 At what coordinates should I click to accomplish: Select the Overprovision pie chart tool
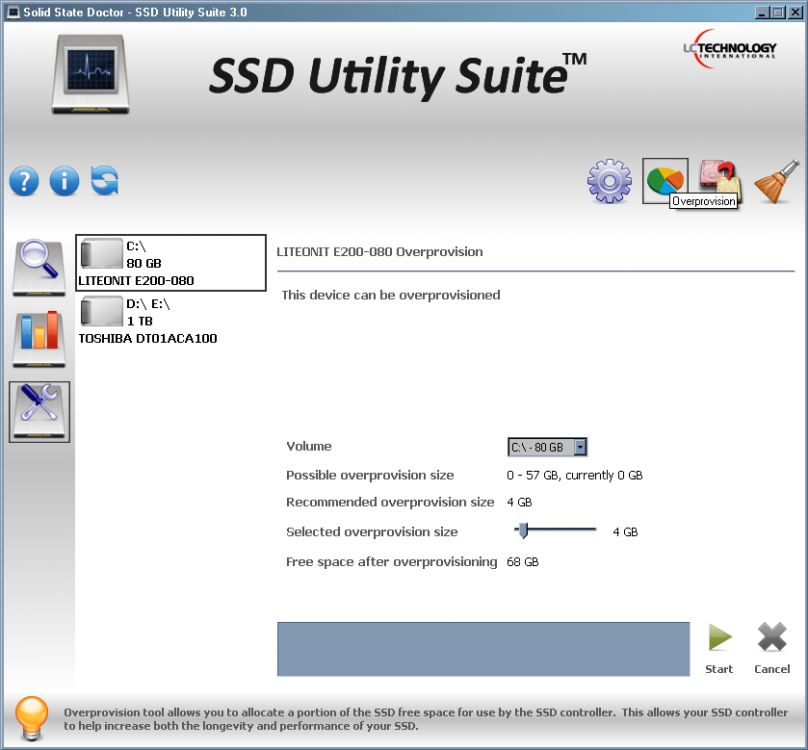(x=665, y=178)
